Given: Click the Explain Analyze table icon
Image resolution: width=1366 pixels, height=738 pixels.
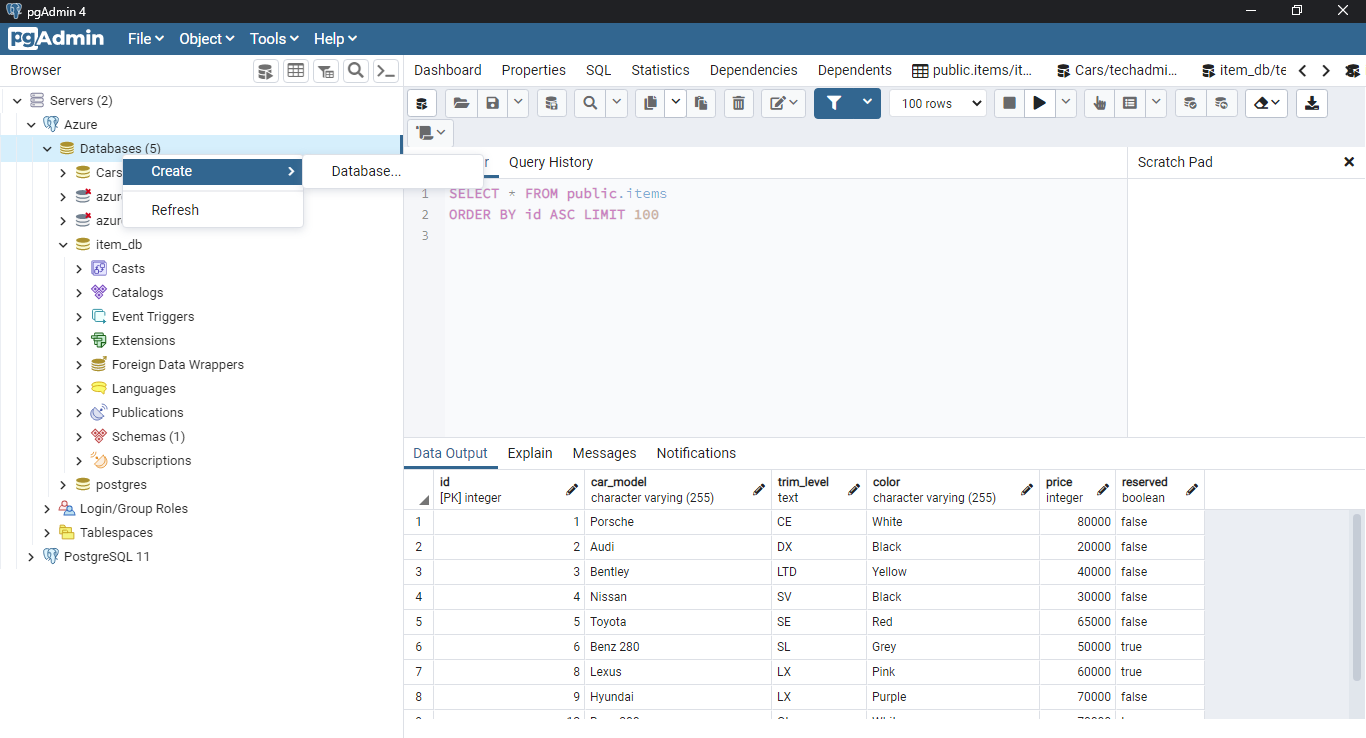Looking at the screenshot, I should 1130,103.
